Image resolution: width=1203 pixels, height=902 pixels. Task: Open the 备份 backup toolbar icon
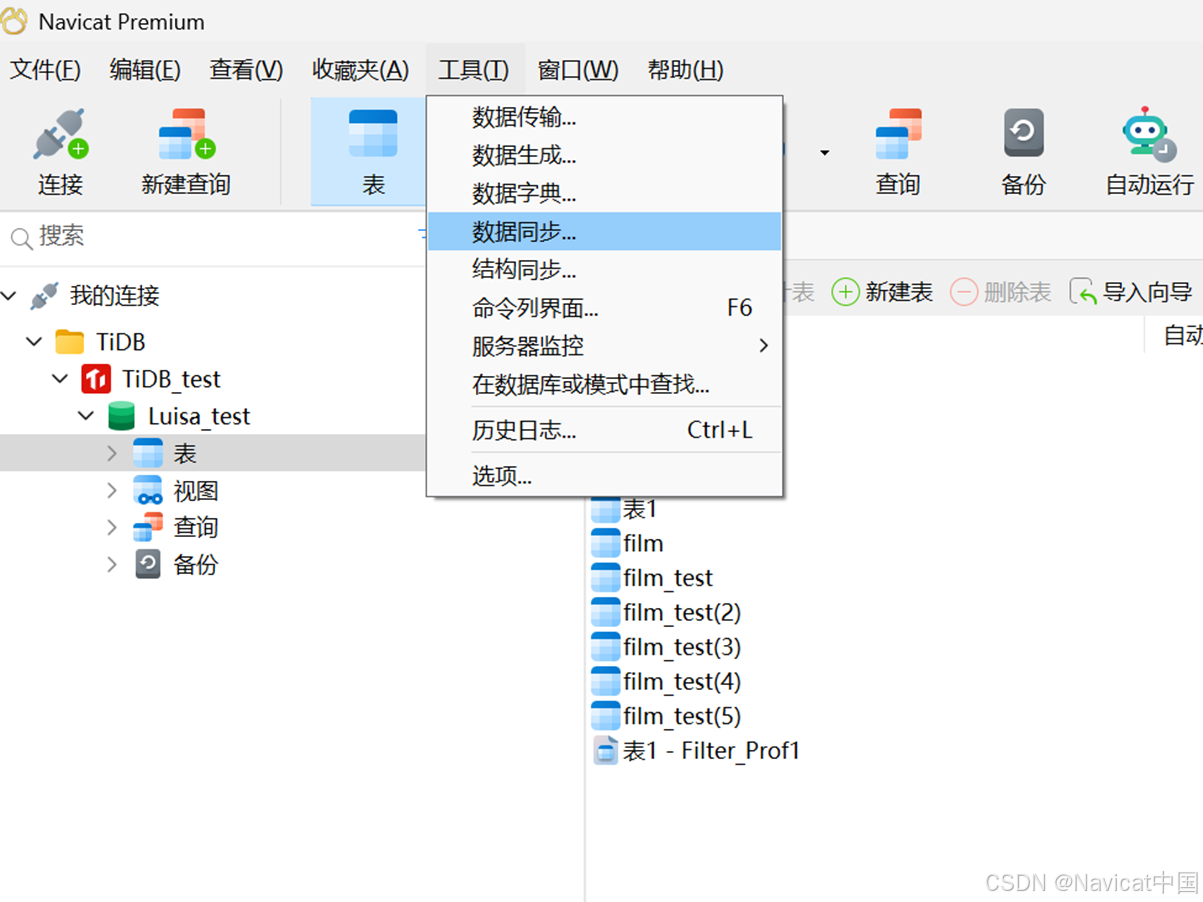(x=1024, y=134)
